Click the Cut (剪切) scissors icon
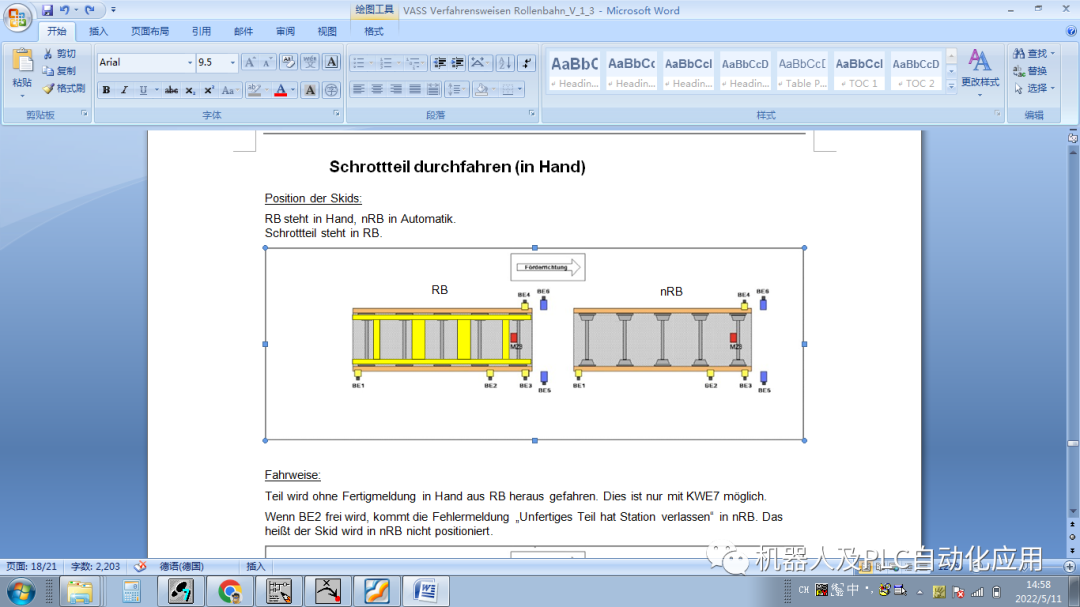Viewport: 1080px width, 607px height. pos(49,54)
